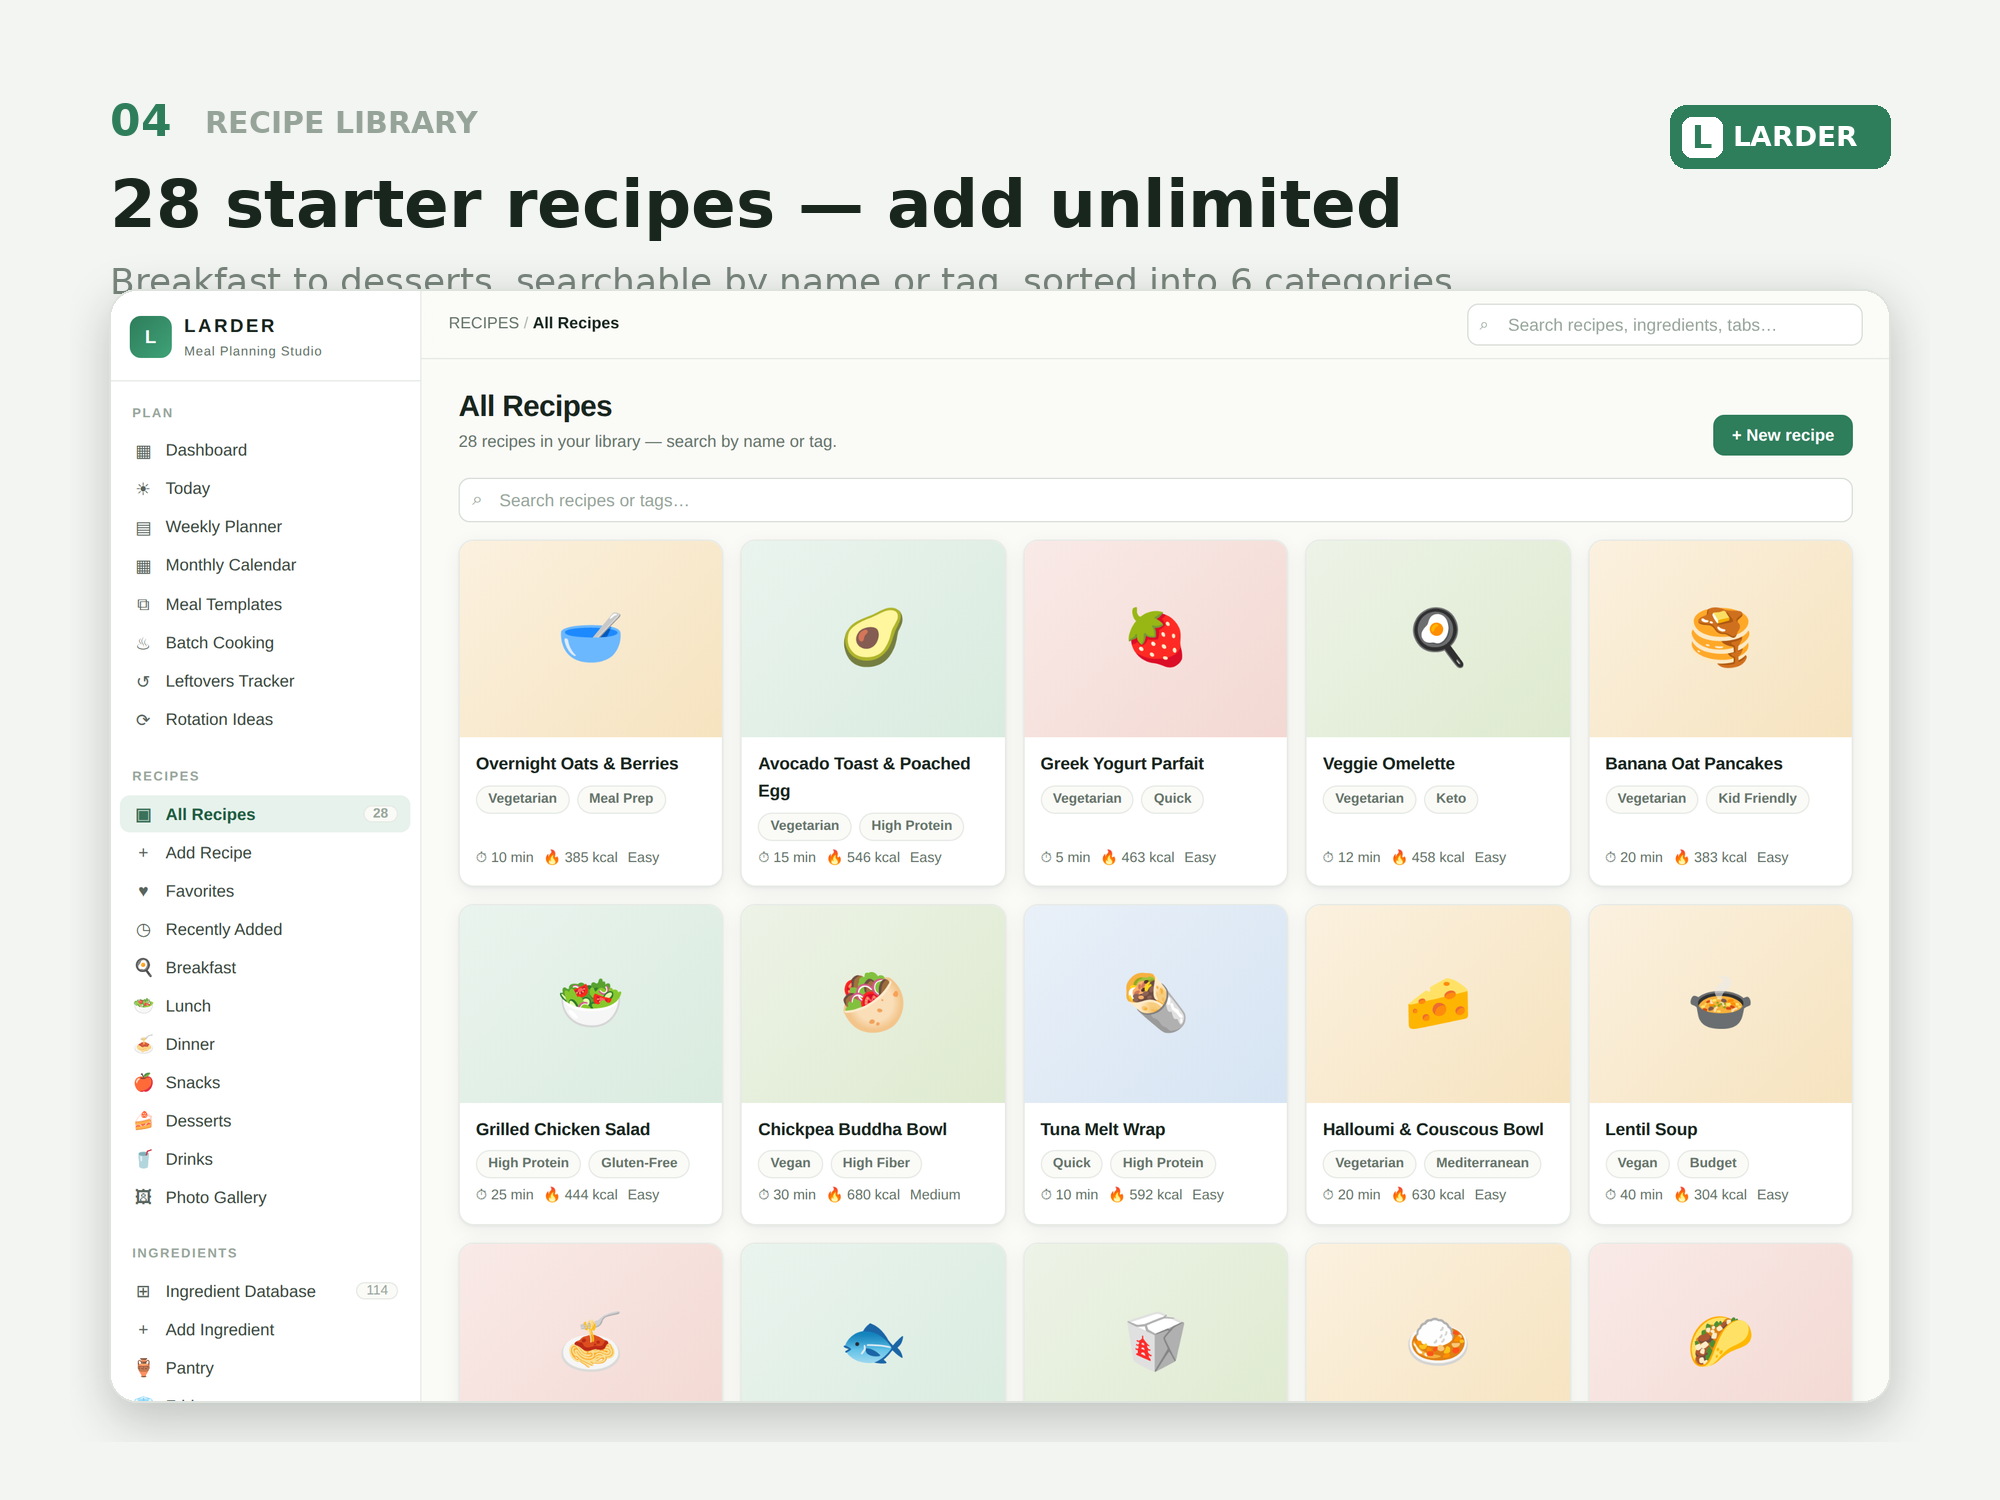The width and height of the screenshot is (2000, 1500).
Task: Click the High Fiber tag
Action: tap(876, 1163)
